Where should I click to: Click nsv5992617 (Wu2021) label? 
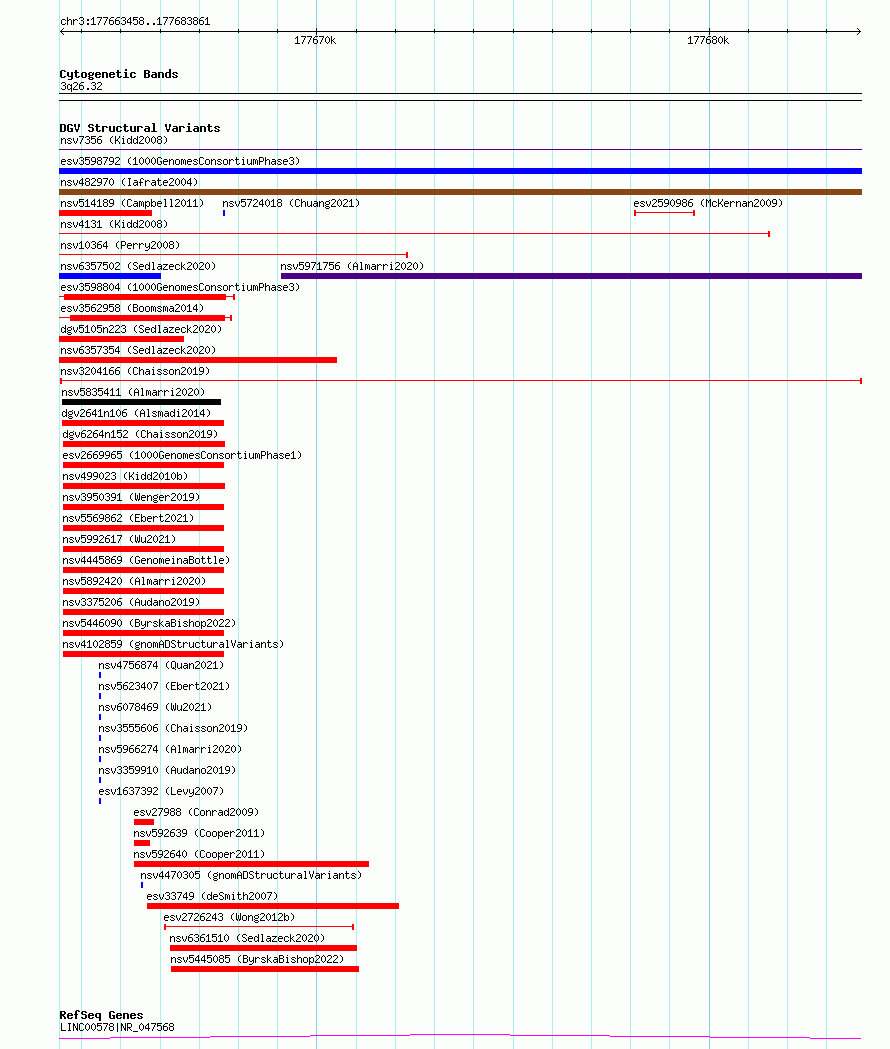coord(119,539)
